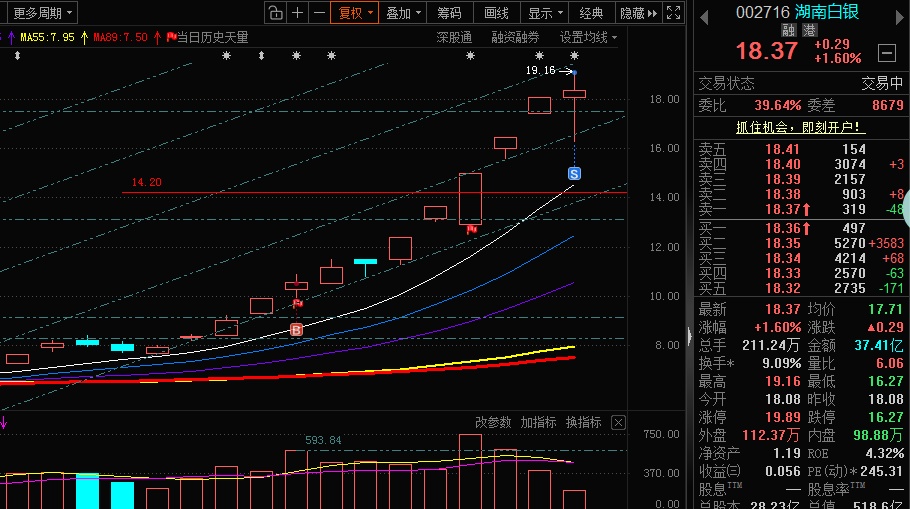Open 融资融券 tab
Image resolution: width=910 pixels, height=509 pixels.
tap(515, 37)
